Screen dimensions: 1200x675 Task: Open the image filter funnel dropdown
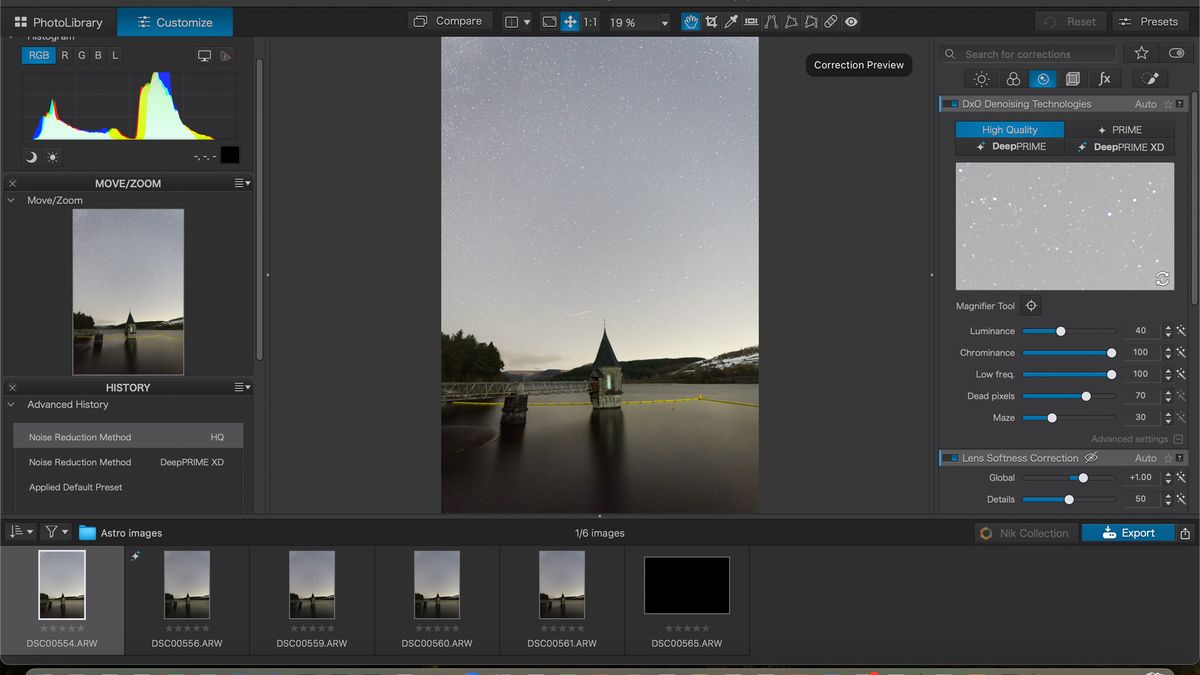click(x=56, y=532)
